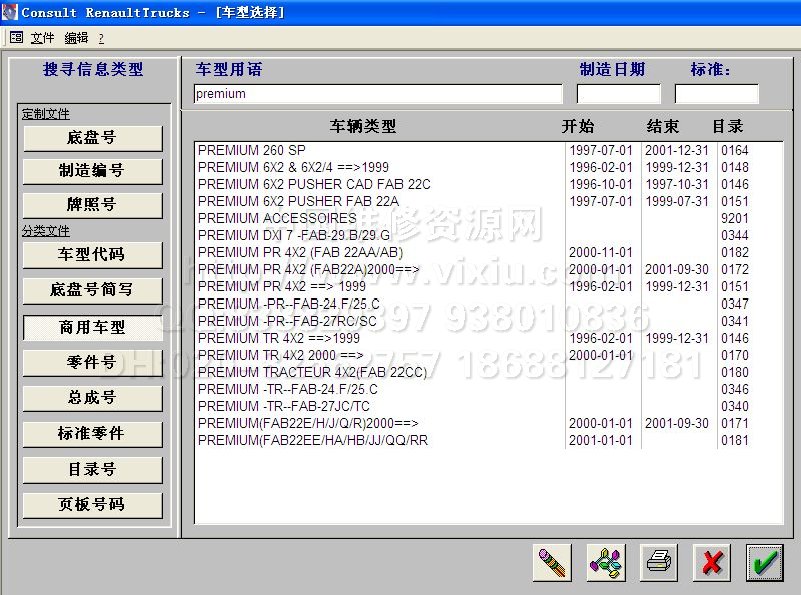Click the network diagram icon button

[605, 562]
